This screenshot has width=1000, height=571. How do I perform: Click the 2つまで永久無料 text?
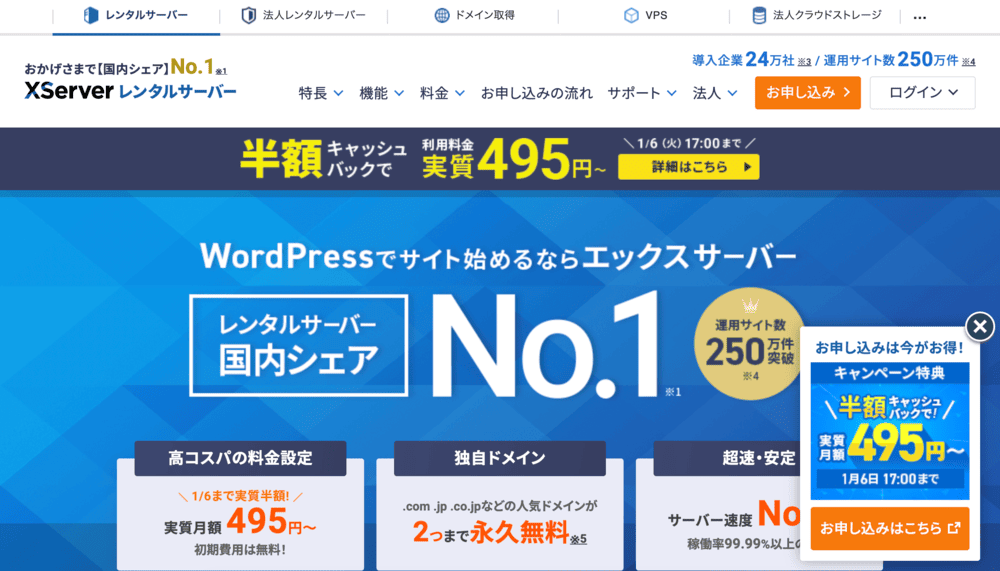click(490, 532)
